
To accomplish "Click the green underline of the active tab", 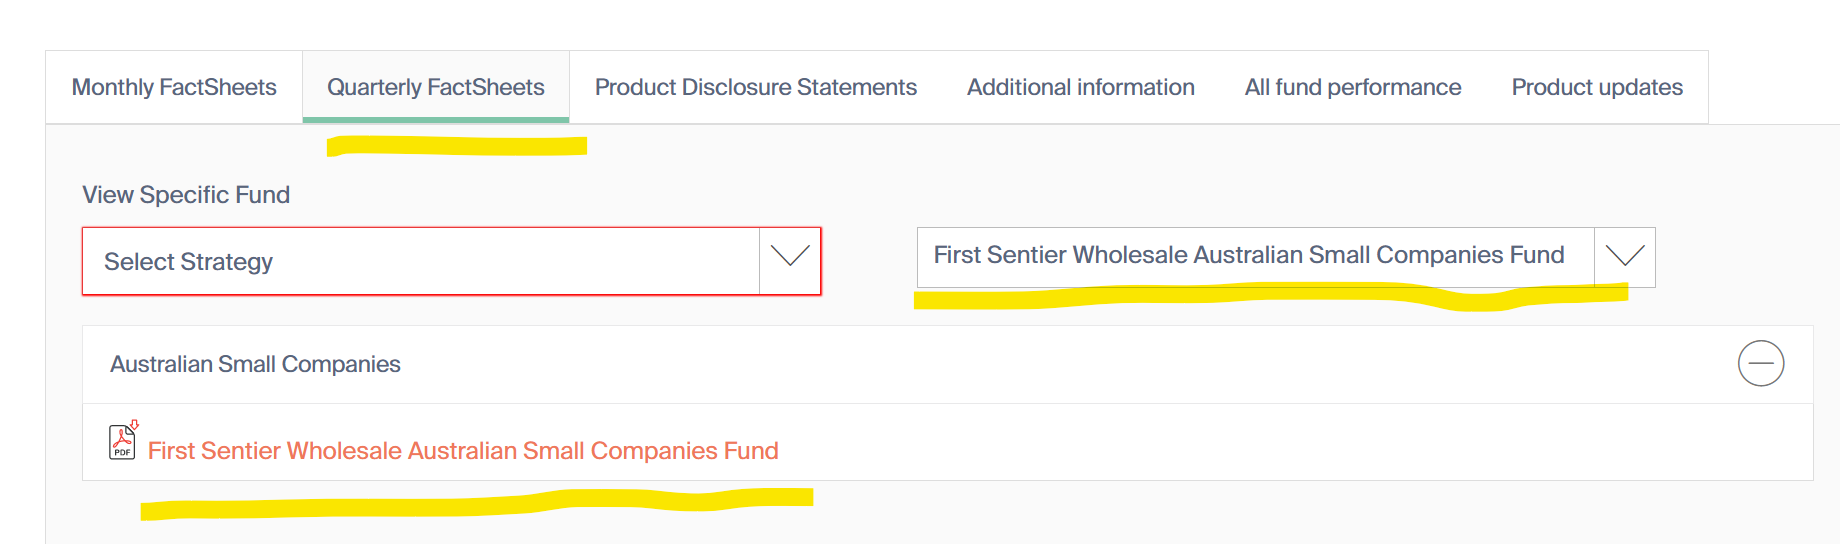I will pyautogui.click(x=436, y=120).
